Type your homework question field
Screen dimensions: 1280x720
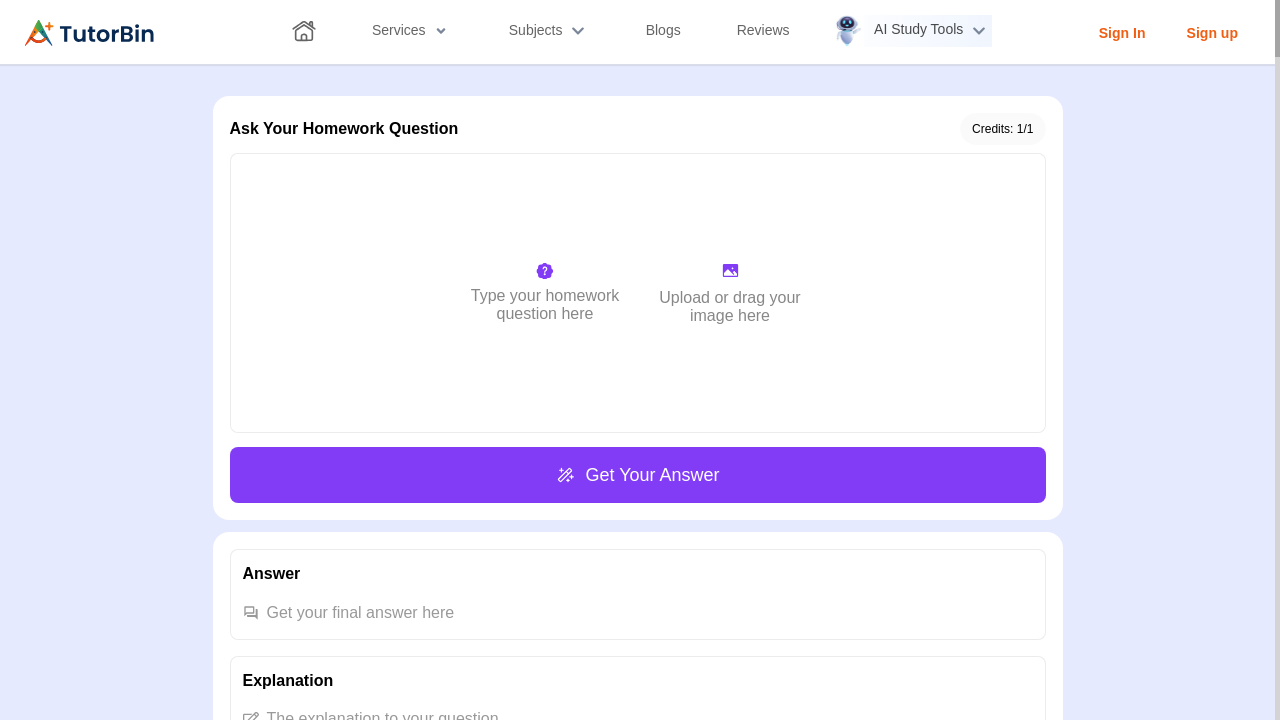(545, 305)
